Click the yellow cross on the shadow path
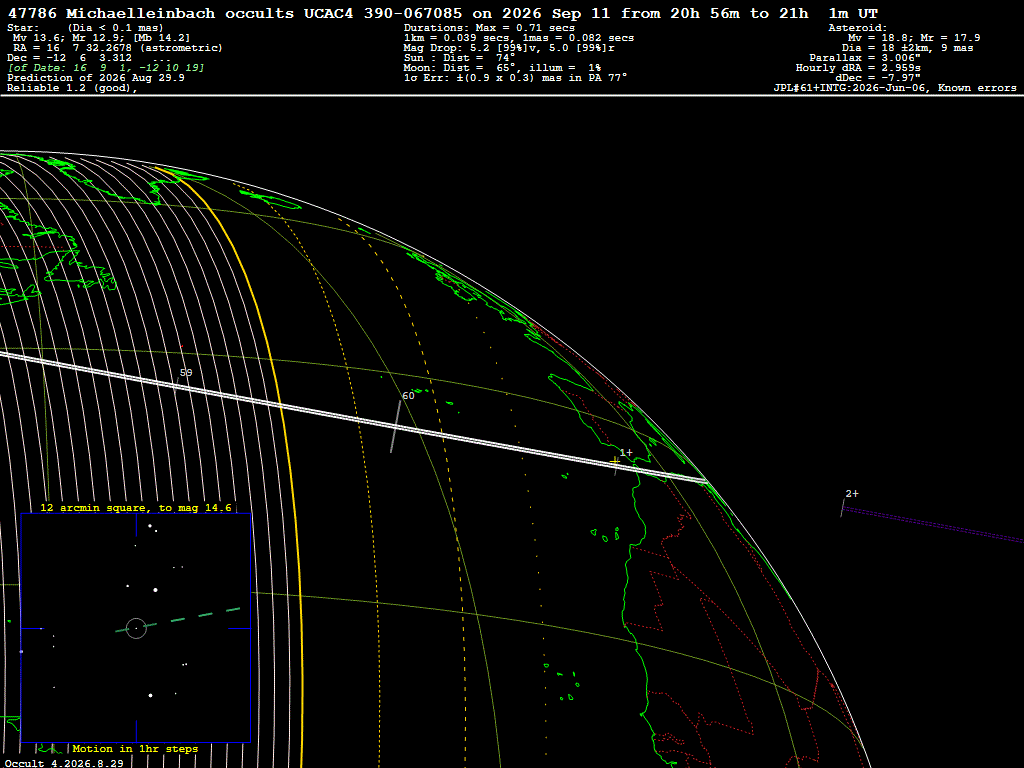This screenshot has height=768, width=1024. tap(615, 462)
